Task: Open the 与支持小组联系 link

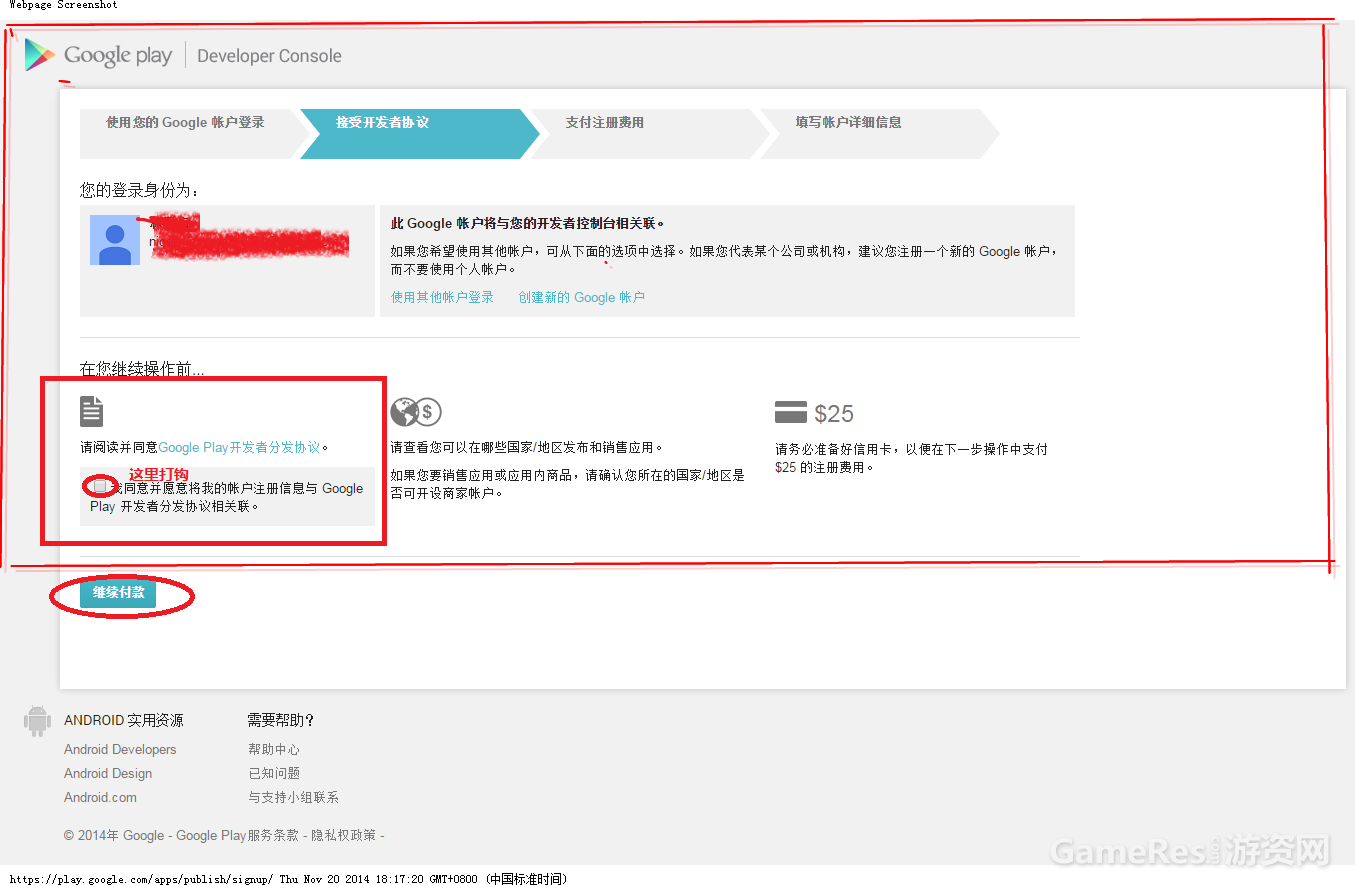Action: pos(293,797)
